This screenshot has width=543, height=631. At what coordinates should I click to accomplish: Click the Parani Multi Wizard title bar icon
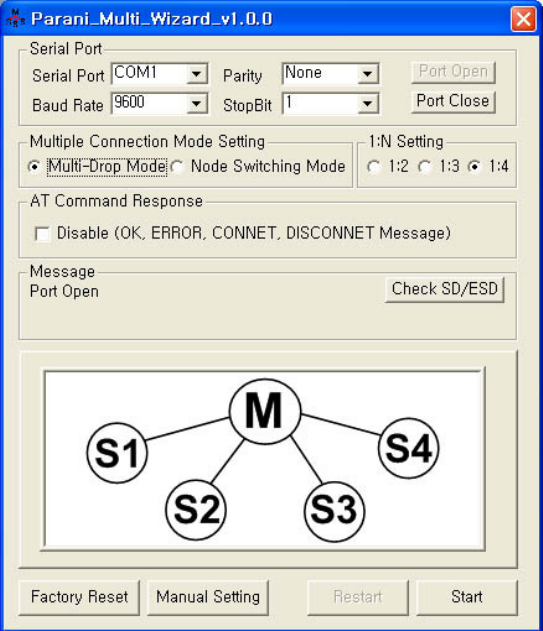15,18
